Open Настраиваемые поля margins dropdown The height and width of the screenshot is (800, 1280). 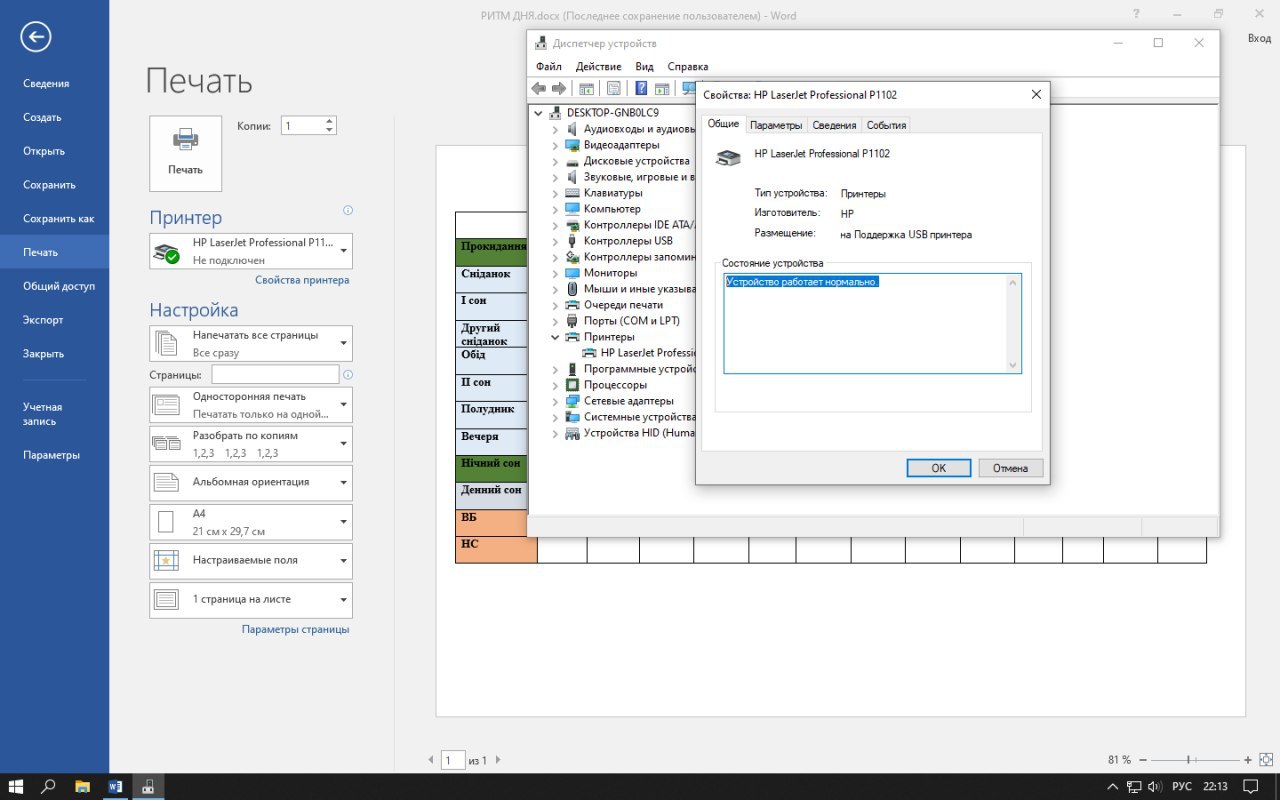251,560
